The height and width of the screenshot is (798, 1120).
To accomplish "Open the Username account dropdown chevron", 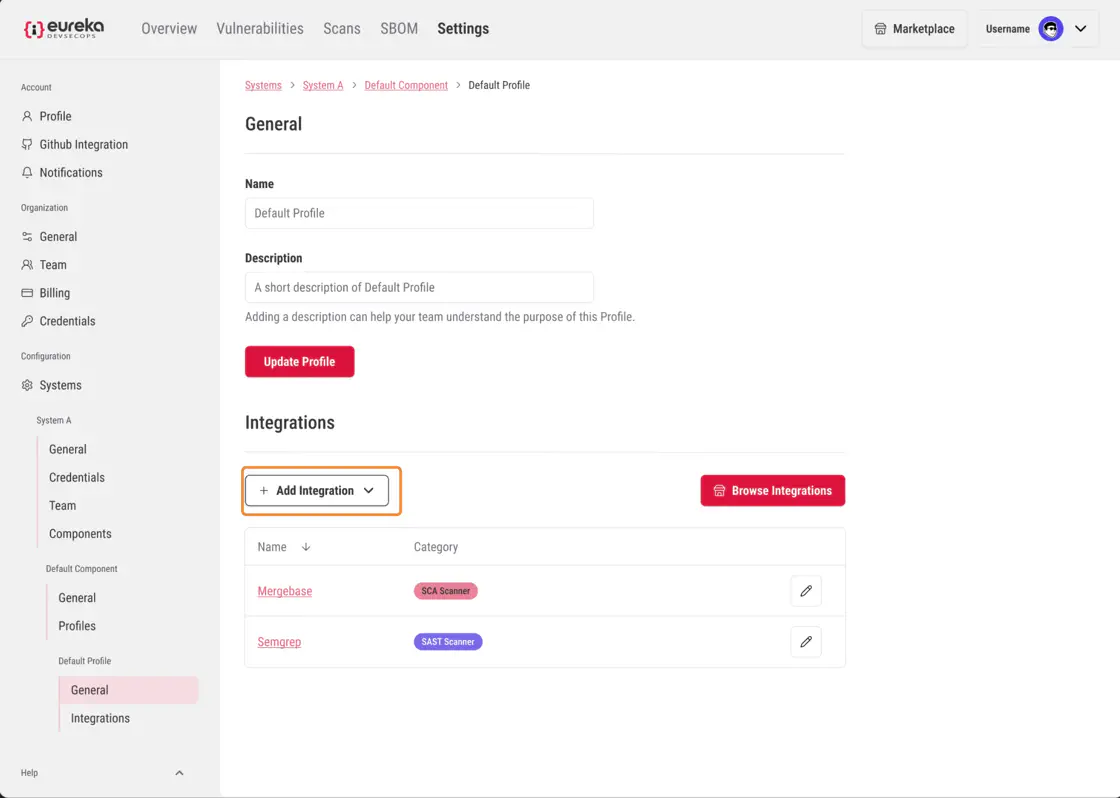I will (x=1081, y=29).
